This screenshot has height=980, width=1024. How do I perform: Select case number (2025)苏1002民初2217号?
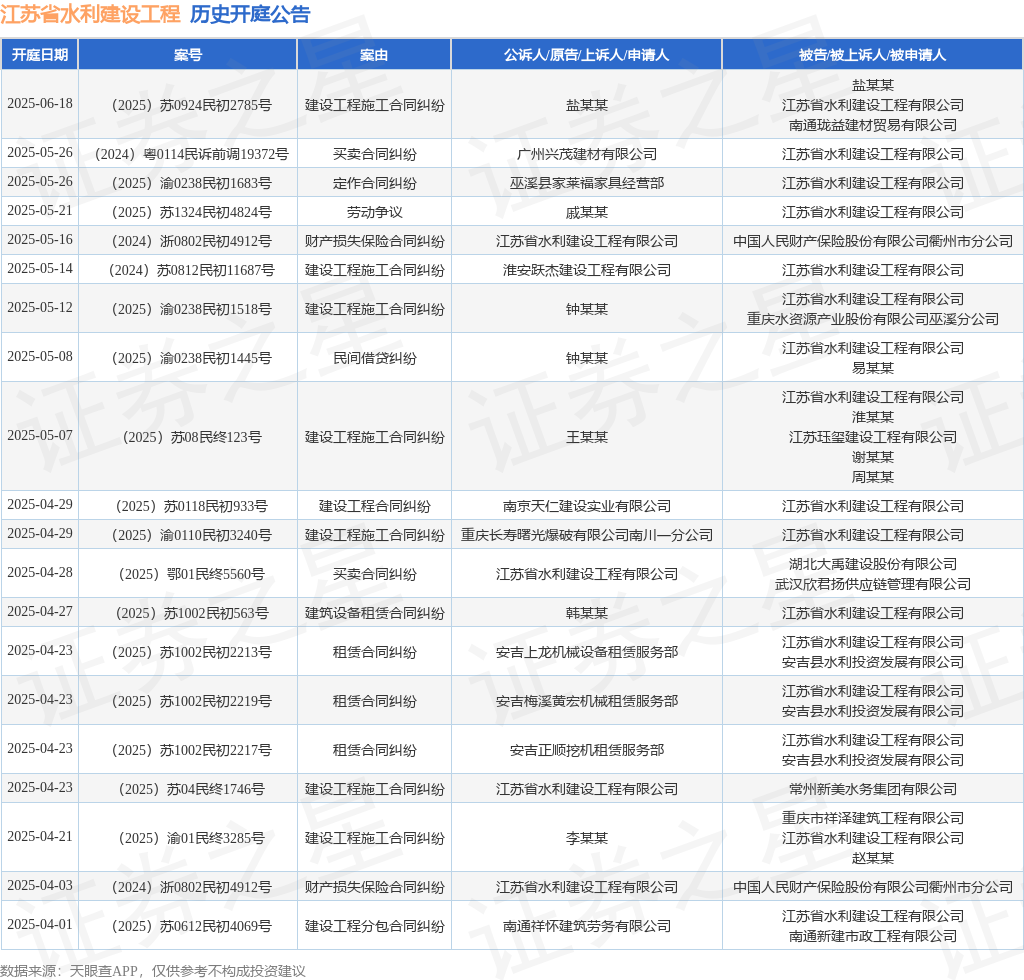click(x=189, y=751)
